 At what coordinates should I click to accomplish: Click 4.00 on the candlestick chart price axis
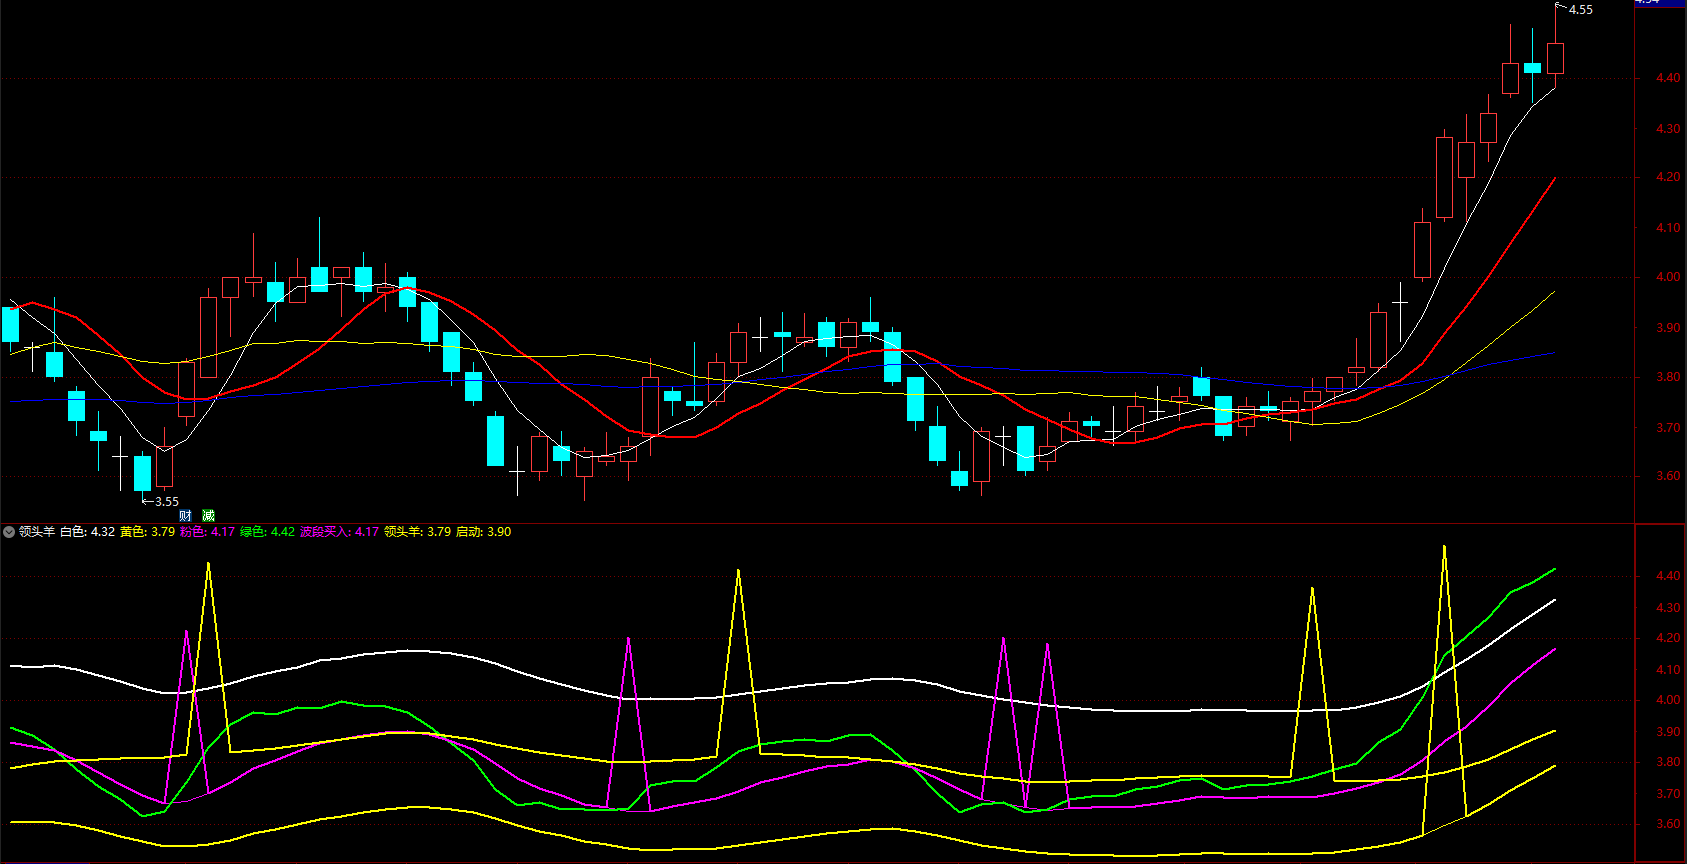(x=1668, y=277)
